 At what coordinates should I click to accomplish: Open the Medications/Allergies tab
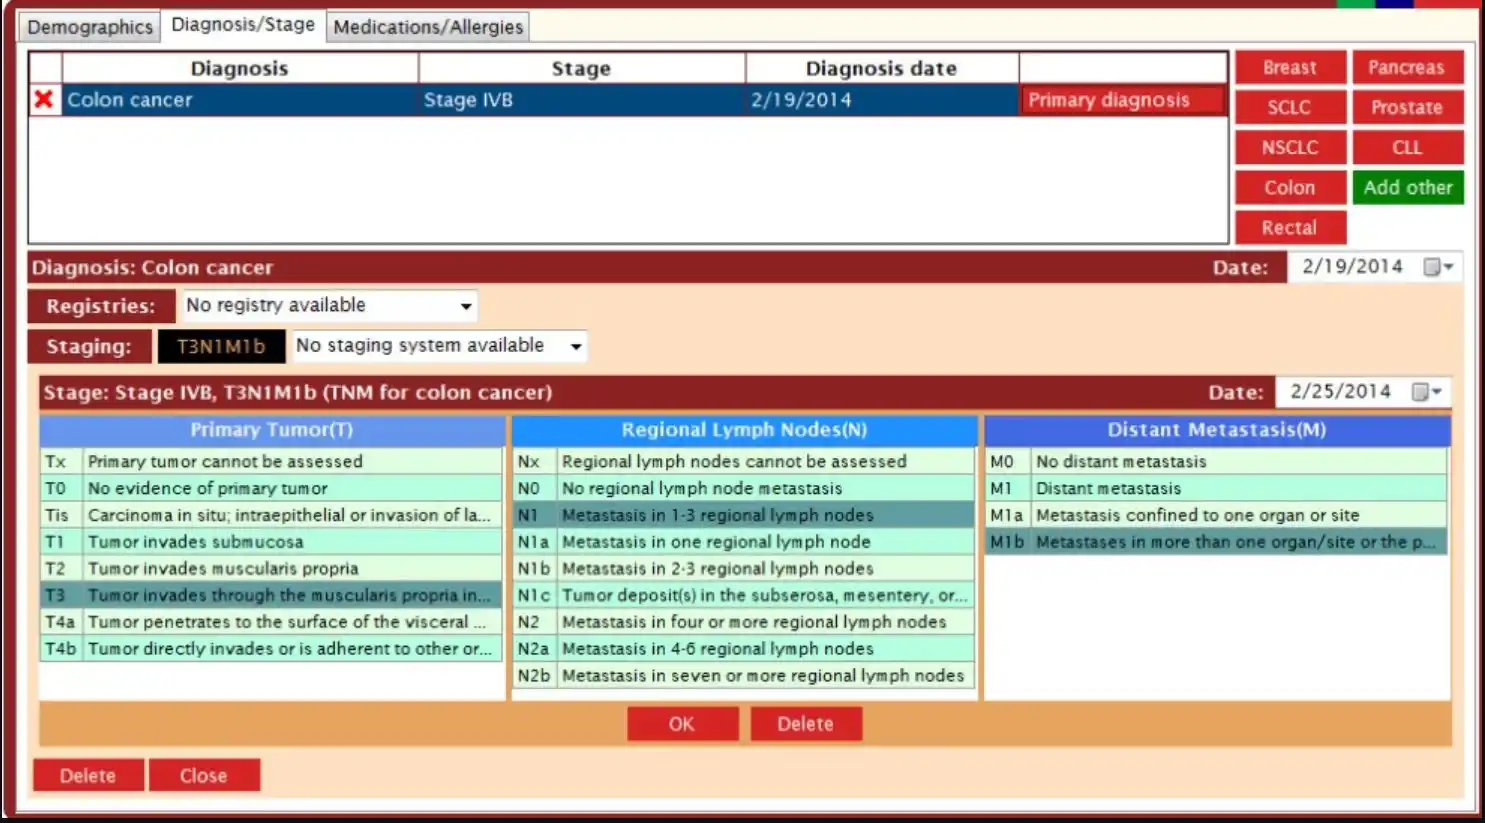coord(428,27)
